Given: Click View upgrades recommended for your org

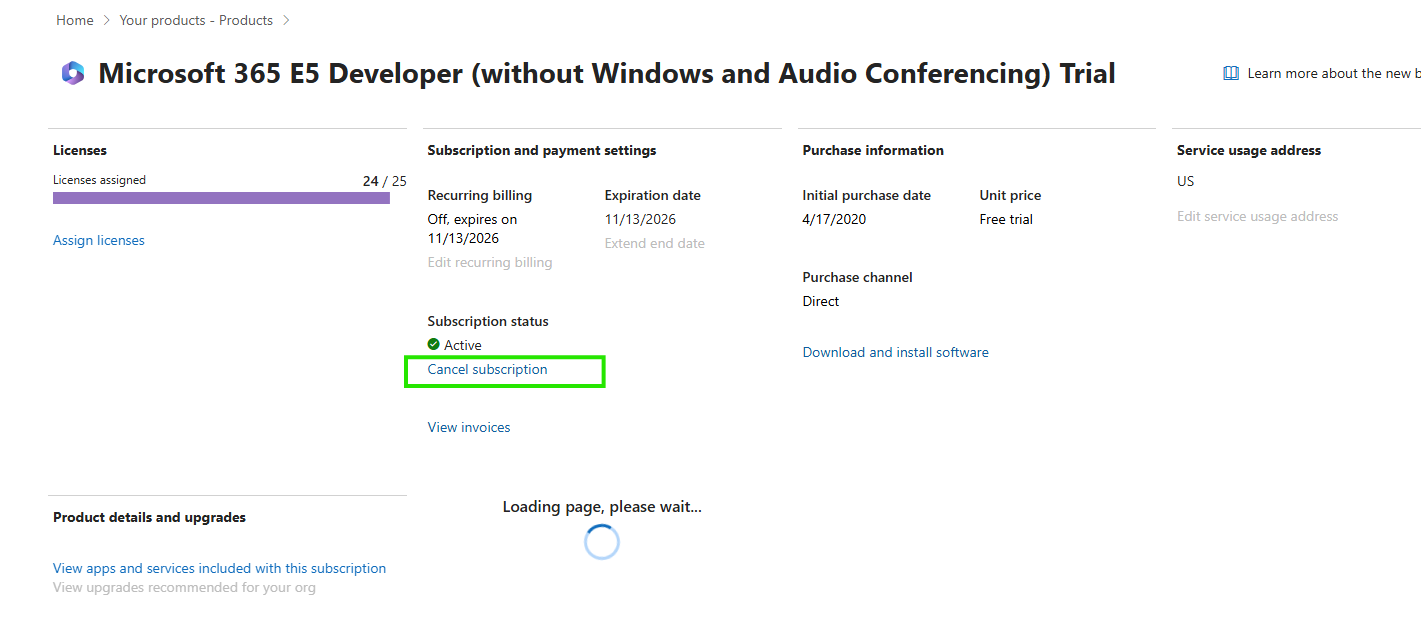Looking at the screenshot, I should [x=184, y=587].
